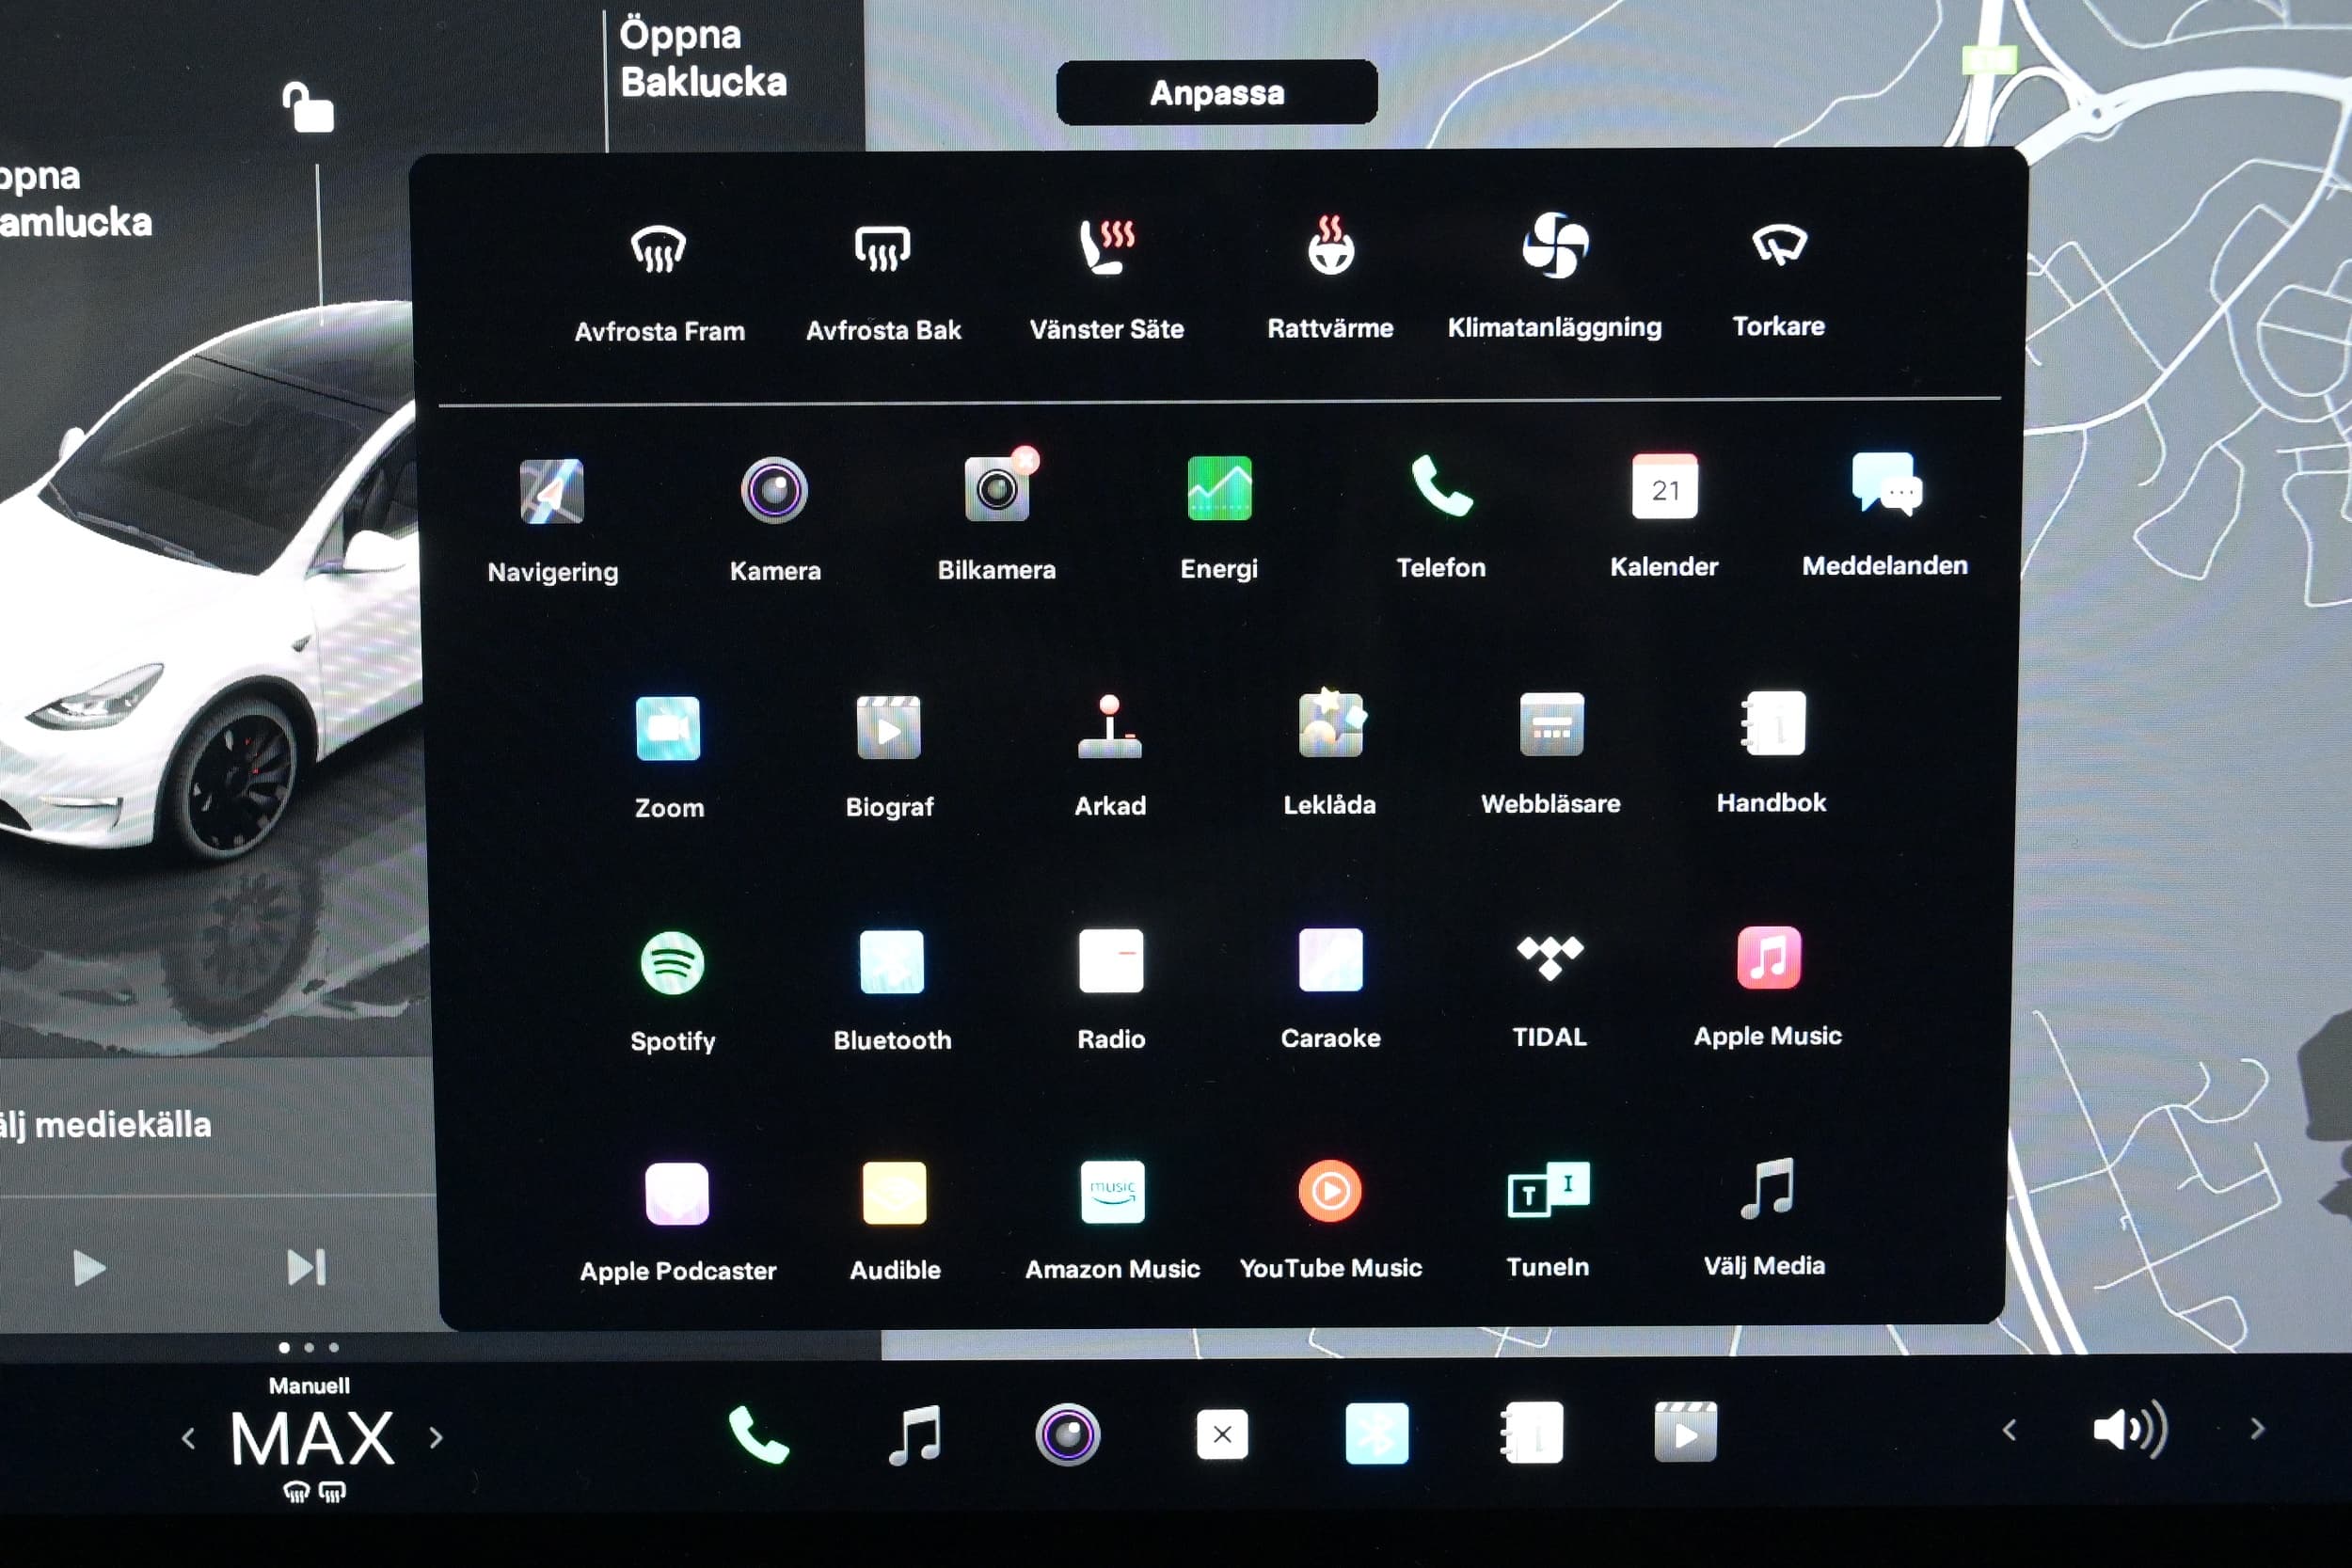2352x1568 pixels.
Task: Open the phone icon in bottom dock
Action: coord(758,1436)
